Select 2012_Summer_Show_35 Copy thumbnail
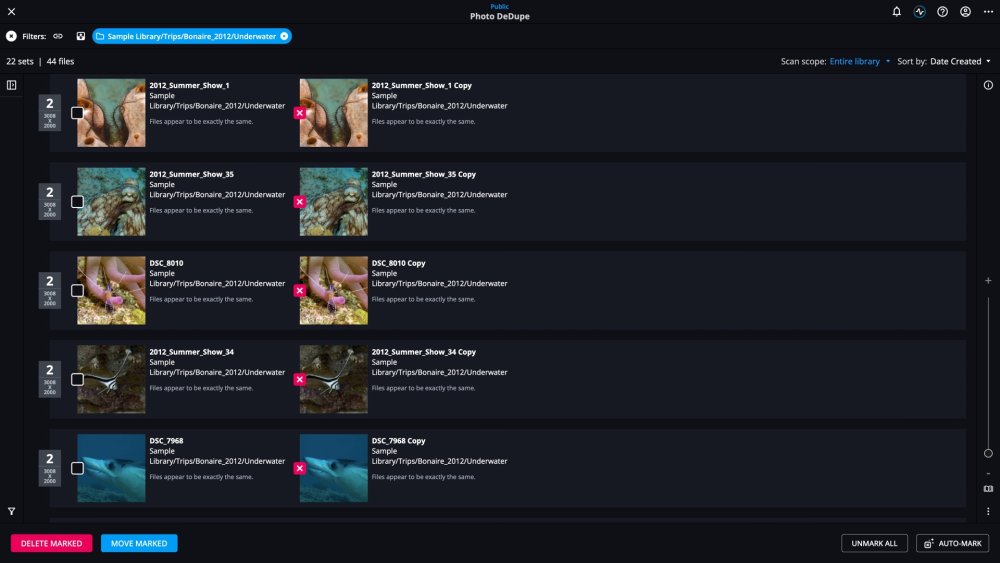The width and height of the screenshot is (1000, 563). click(334, 201)
